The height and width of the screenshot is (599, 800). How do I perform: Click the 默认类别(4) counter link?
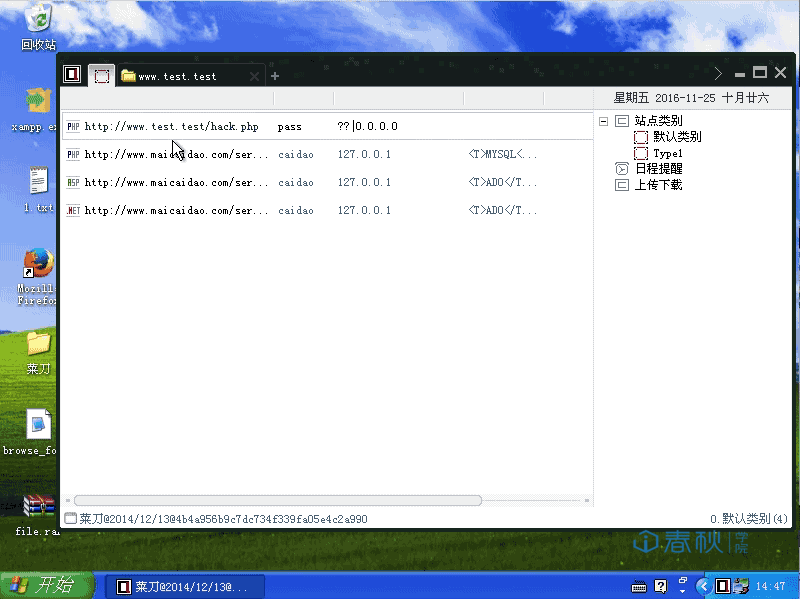pyautogui.click(x=752, y=518)
